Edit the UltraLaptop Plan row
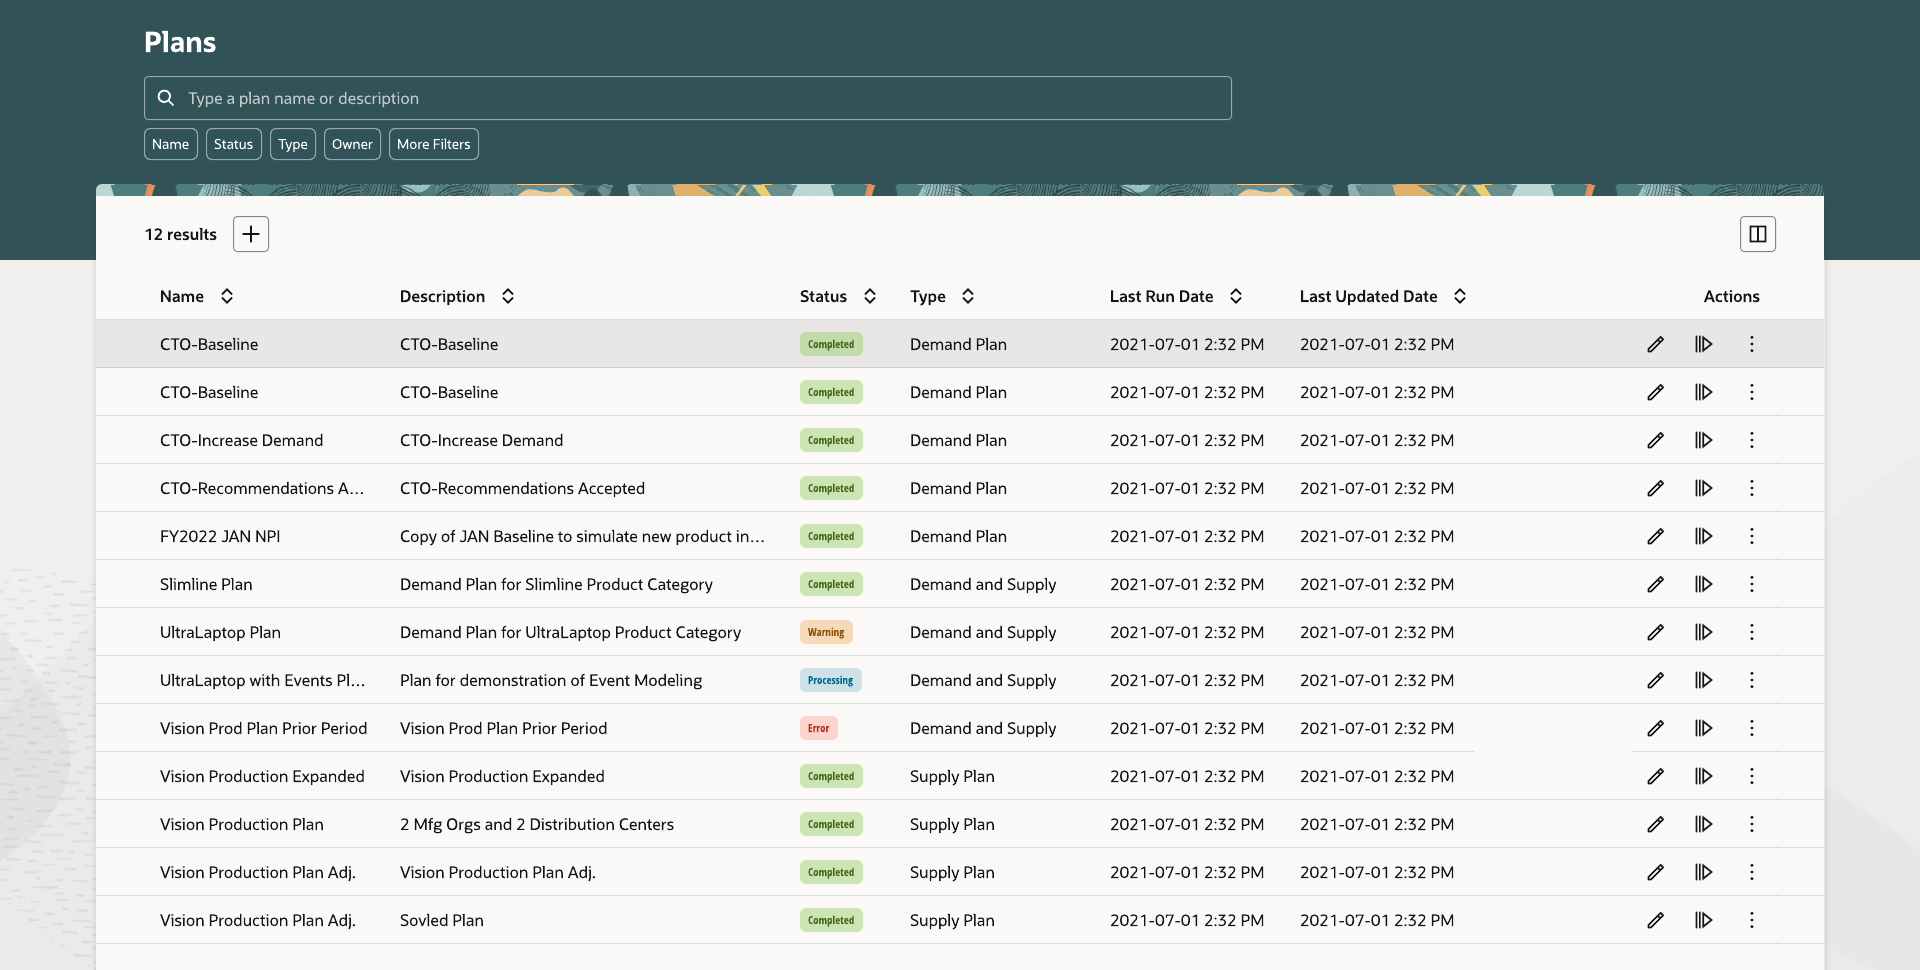Viewport: 1920px width, 970px height. click(x=1656, y=632)
